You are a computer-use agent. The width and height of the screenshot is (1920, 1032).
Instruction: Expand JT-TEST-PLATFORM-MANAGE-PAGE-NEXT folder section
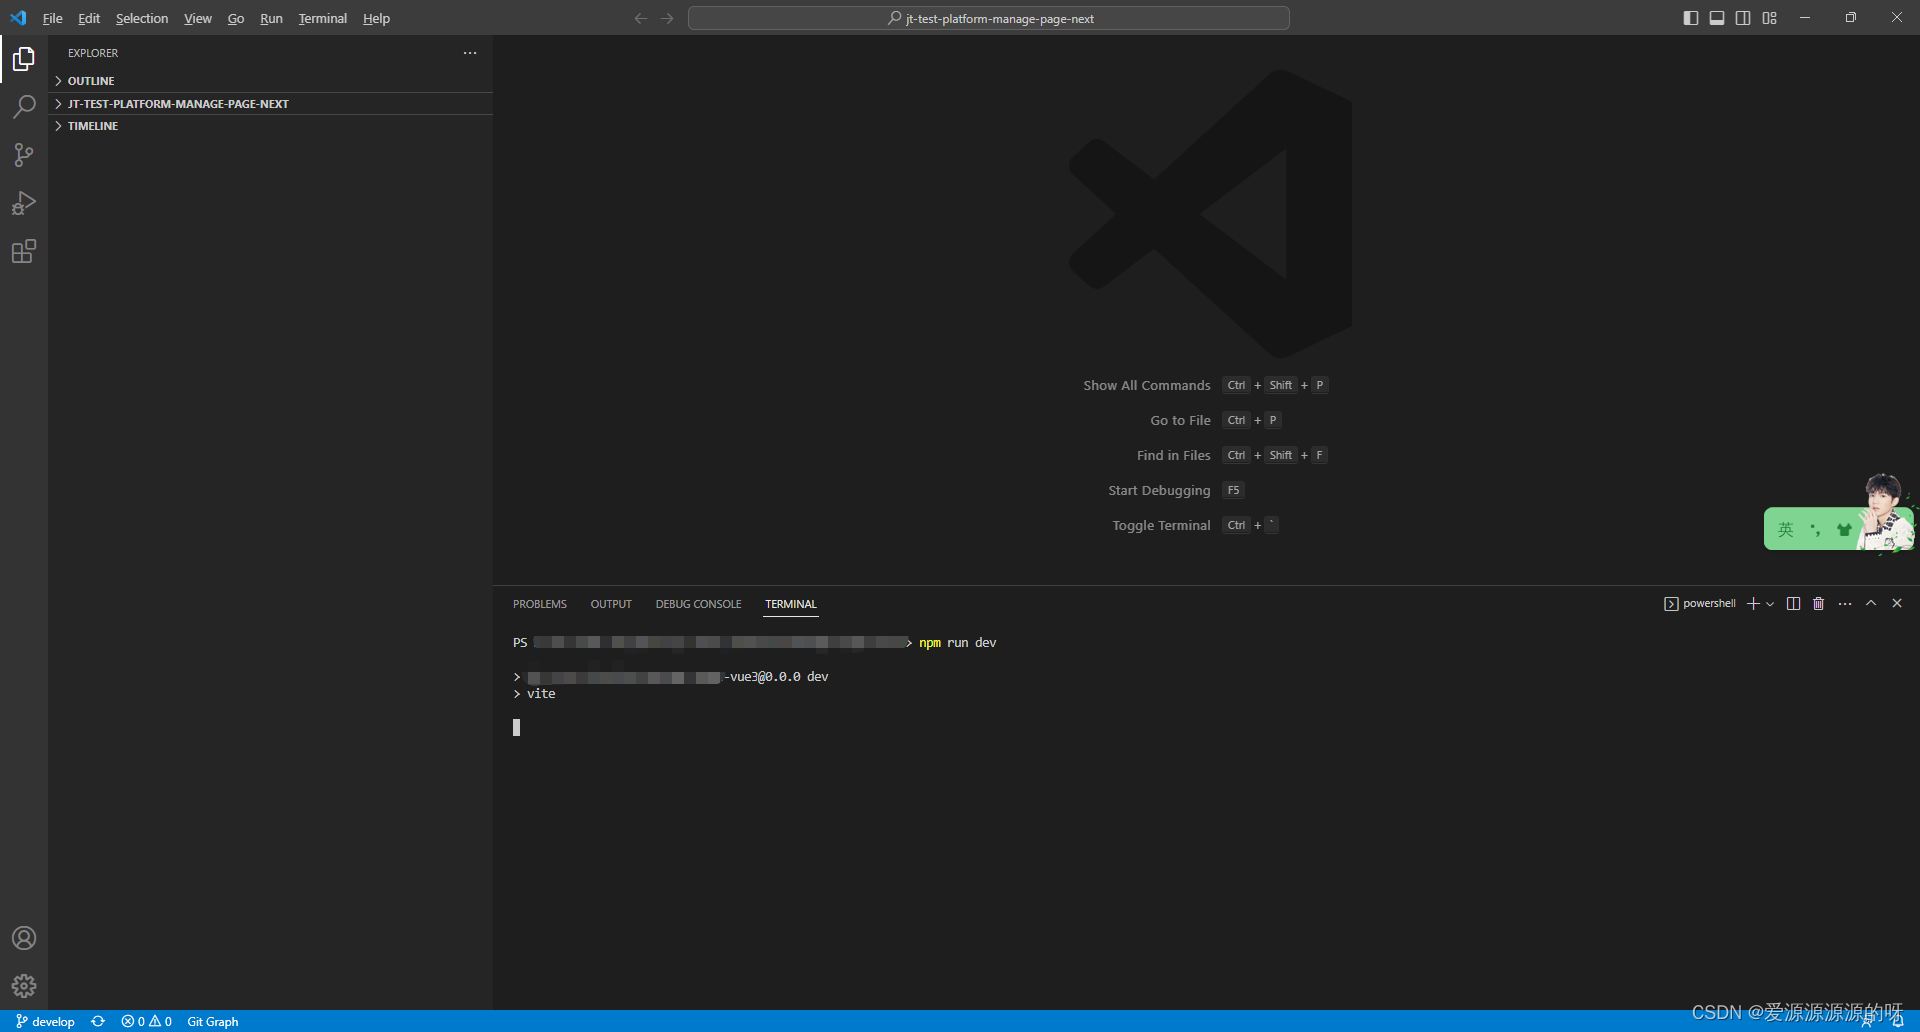coord(270,104)
